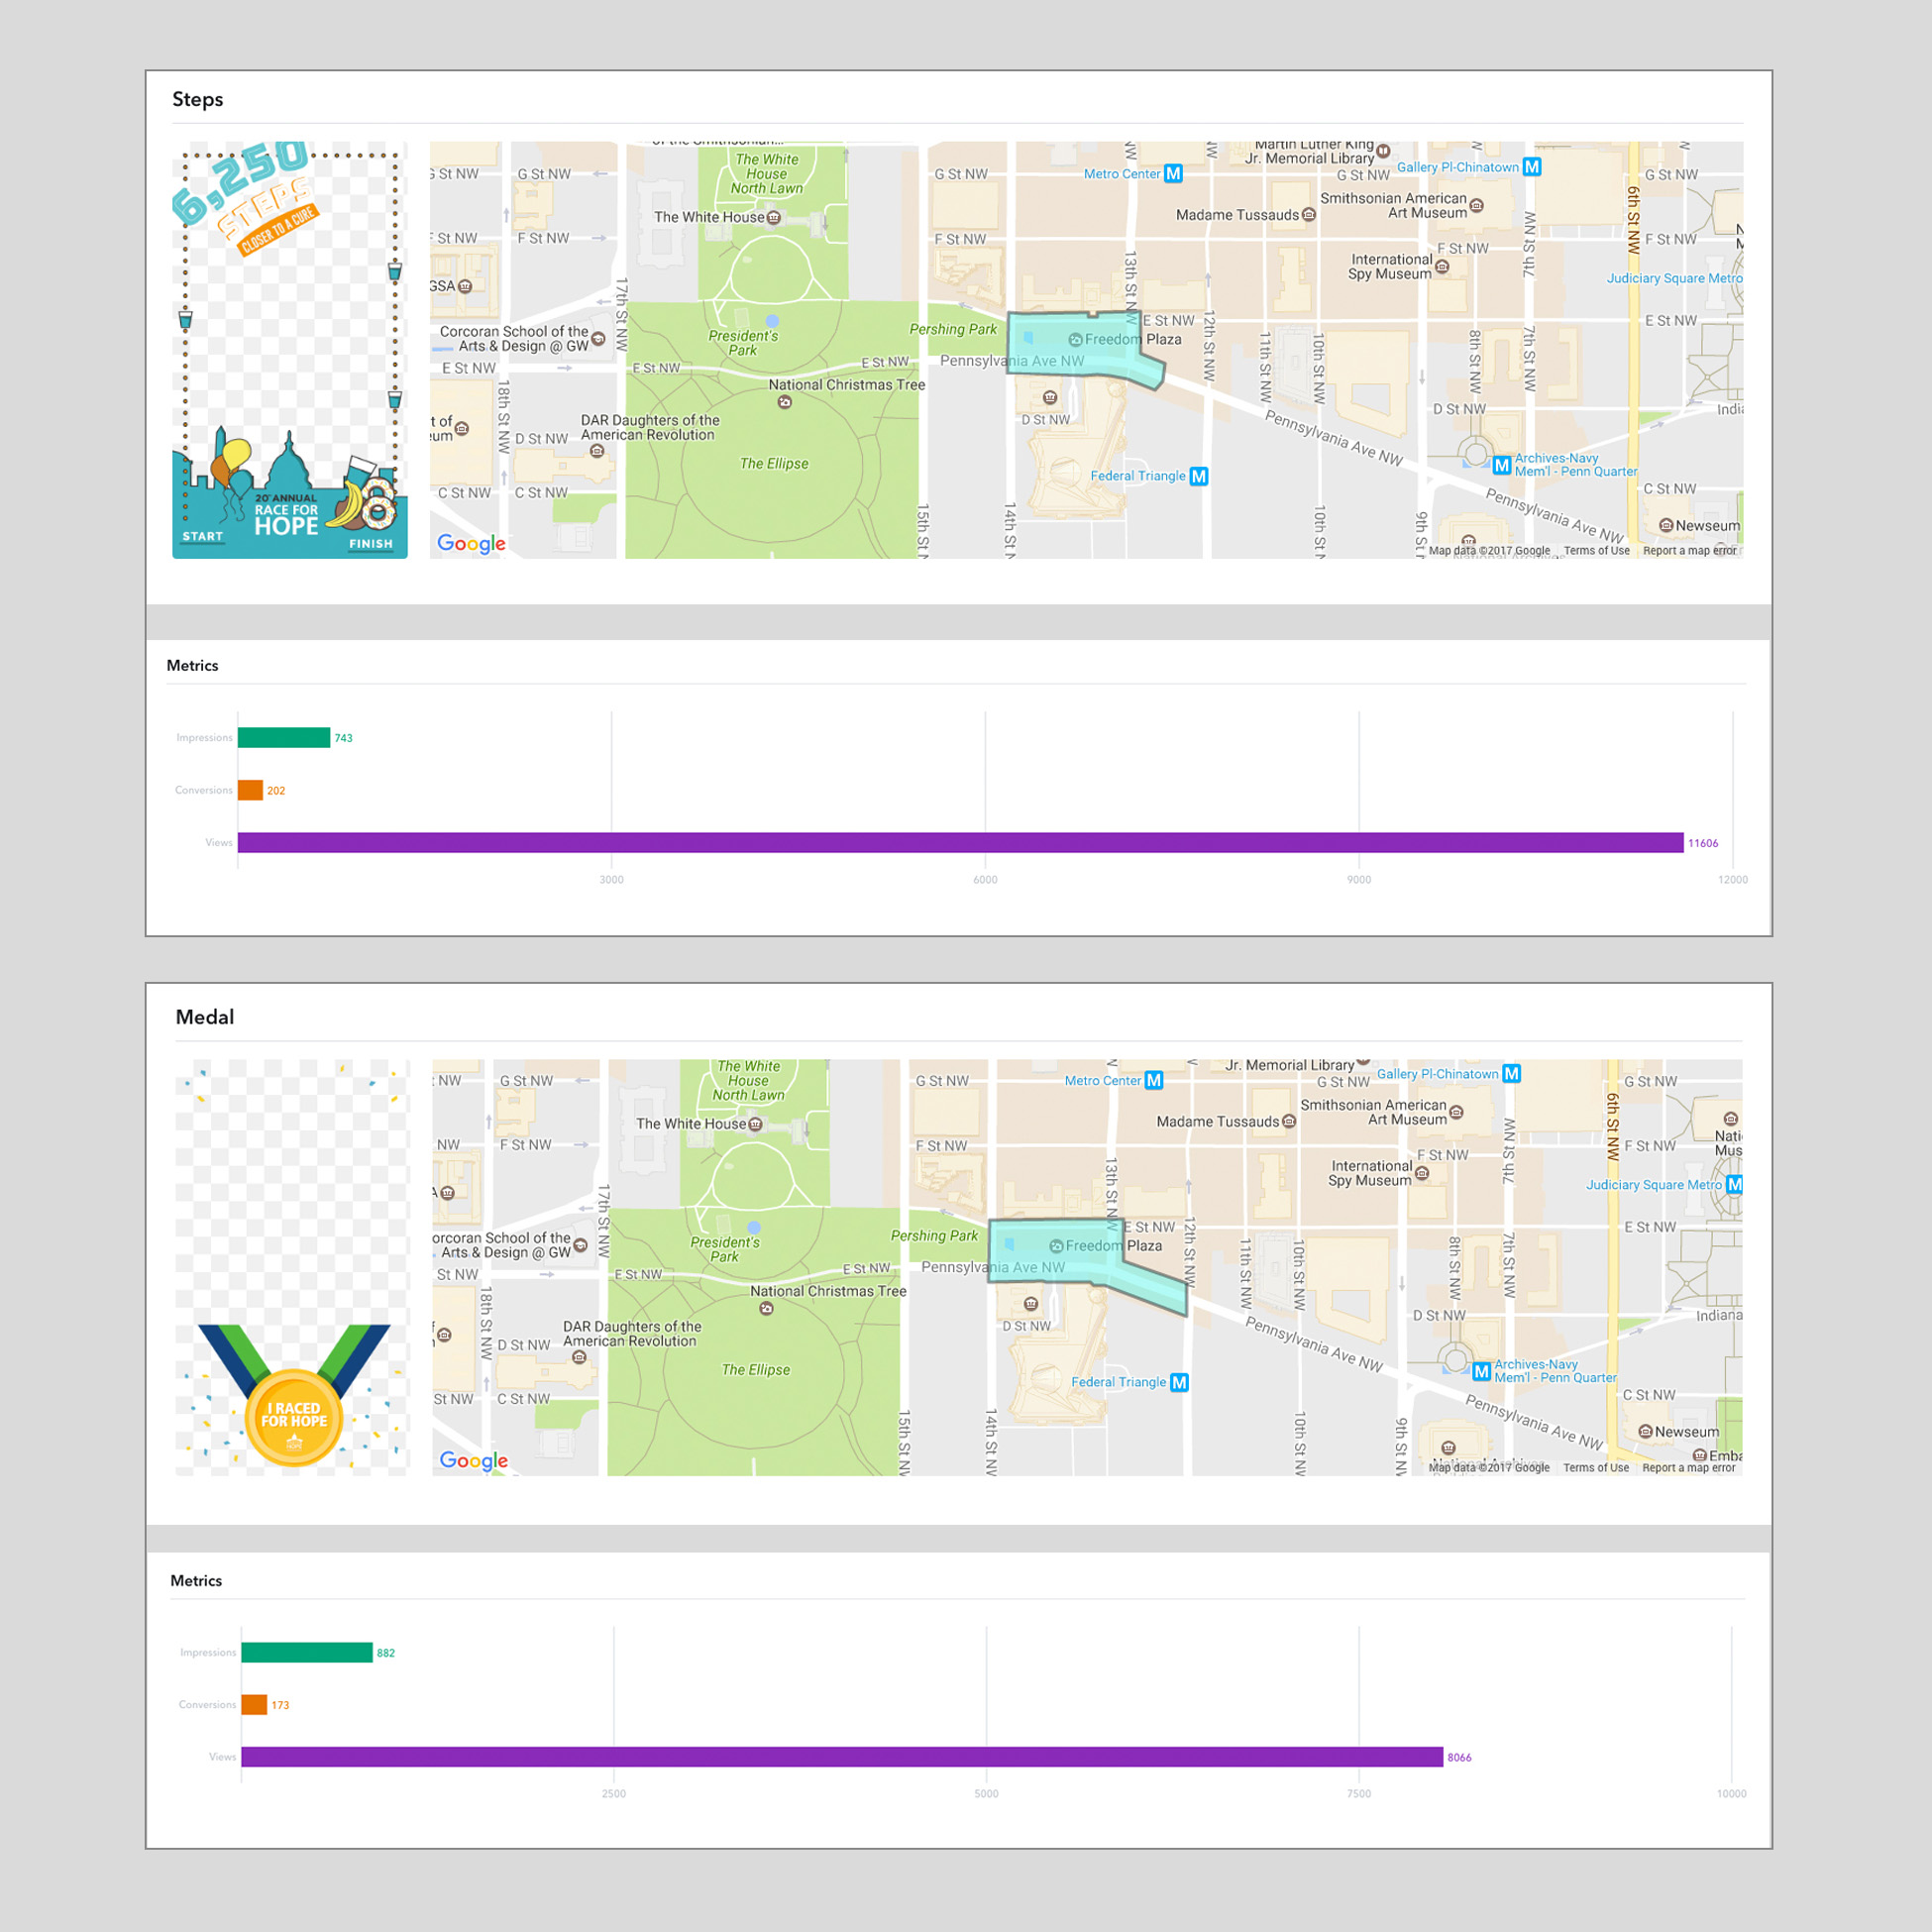This screenshot has width=1932, height=1932.
Task: Click the Archives-Navy Mem'l metro icon in Steps map
Action: pos(1501,465)
